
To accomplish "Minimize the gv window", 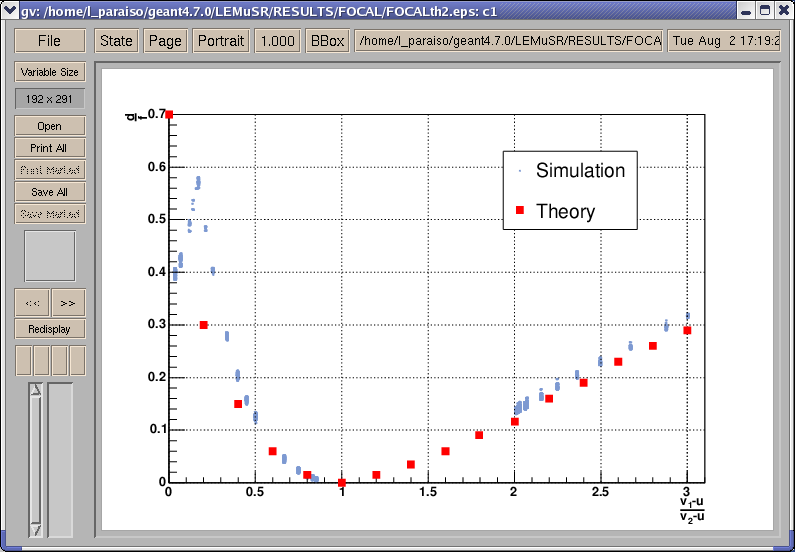I will [x=746, y=10].
